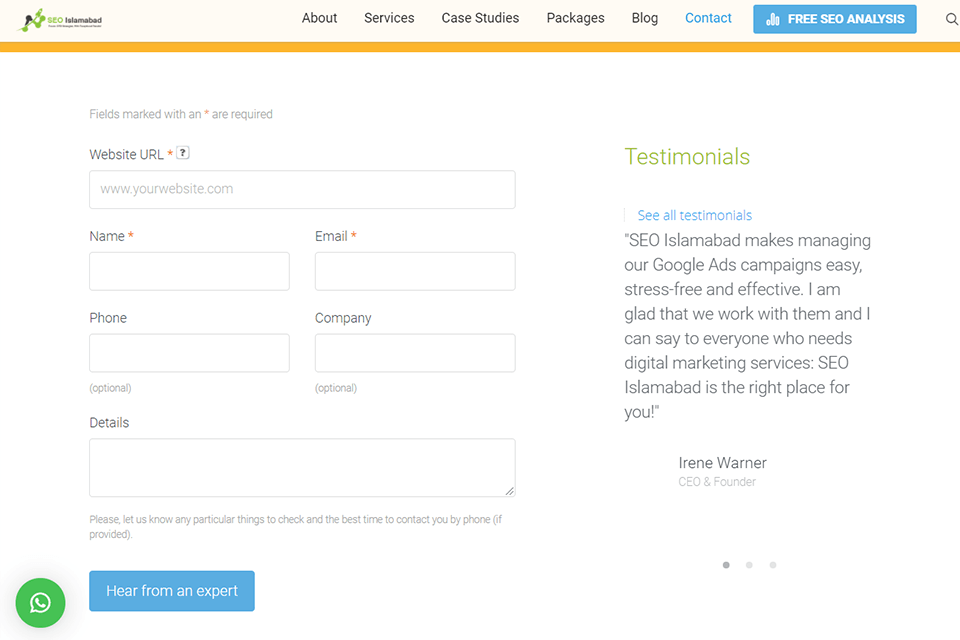This screenshot has width=960, height=640.
Task: Click the search magnifier icon in header
Action: 951,19
